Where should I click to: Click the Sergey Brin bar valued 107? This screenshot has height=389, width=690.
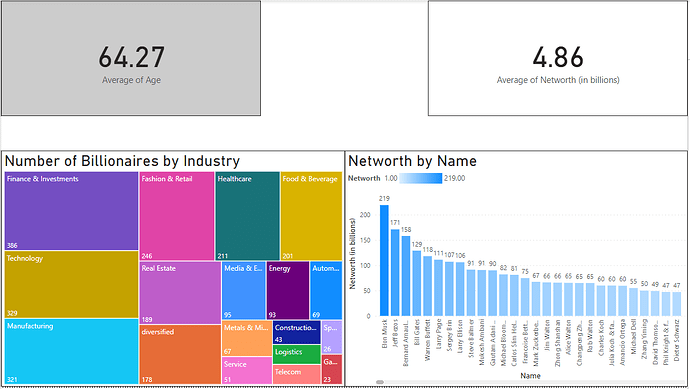pos(449,289)
